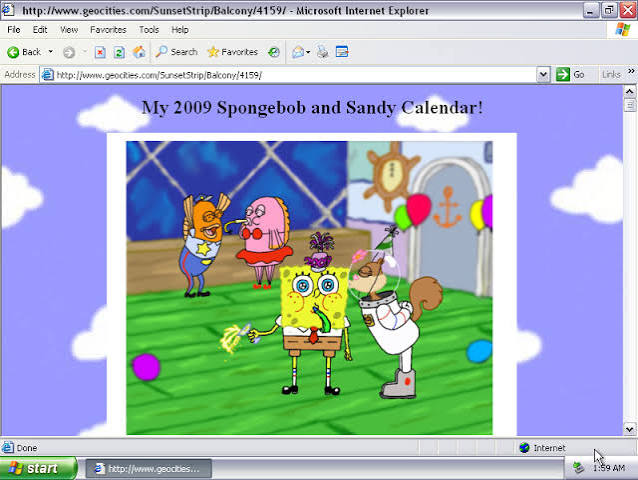This screenshot has width=638, height=480.
Task: Minimize the Internet Explorer window
Action: pos(590,10)
